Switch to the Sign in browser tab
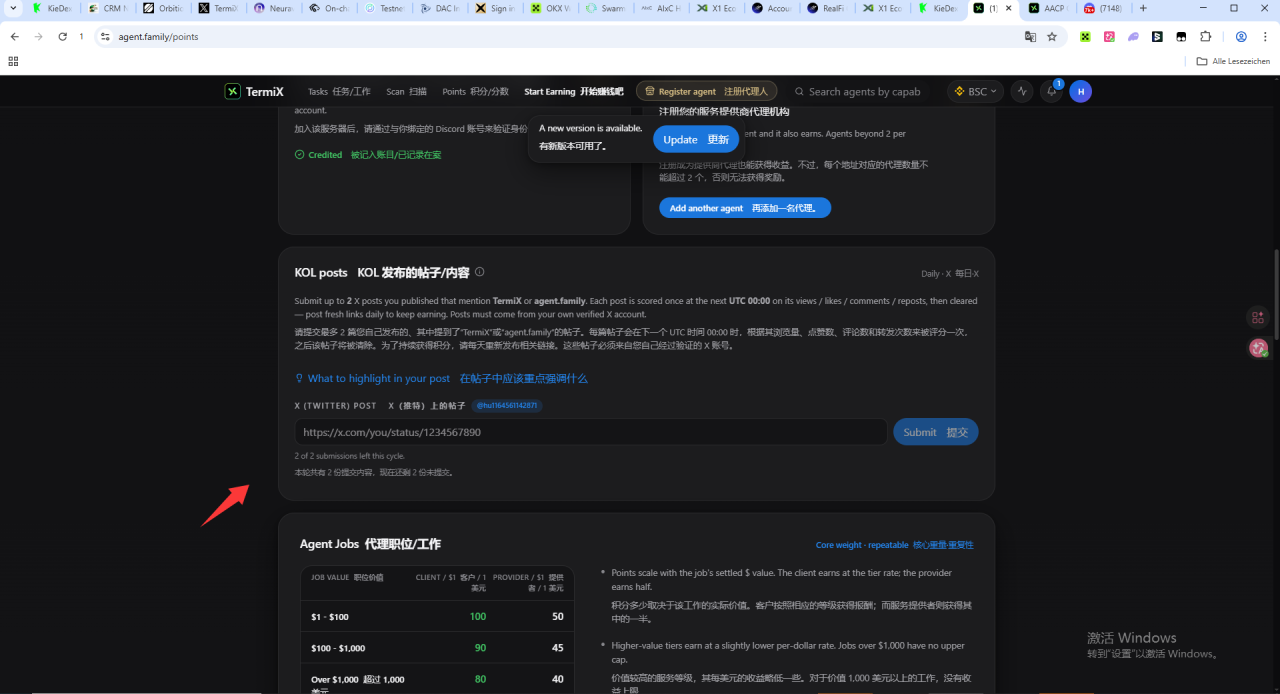This screenshot has width=1280, height=694. (495, 8)
